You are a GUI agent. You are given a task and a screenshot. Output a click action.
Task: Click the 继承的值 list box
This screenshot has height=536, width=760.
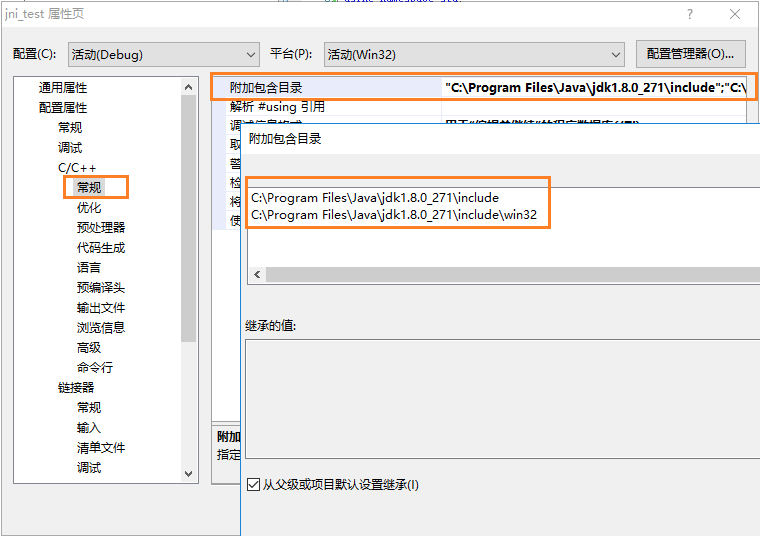coord(503,399)
